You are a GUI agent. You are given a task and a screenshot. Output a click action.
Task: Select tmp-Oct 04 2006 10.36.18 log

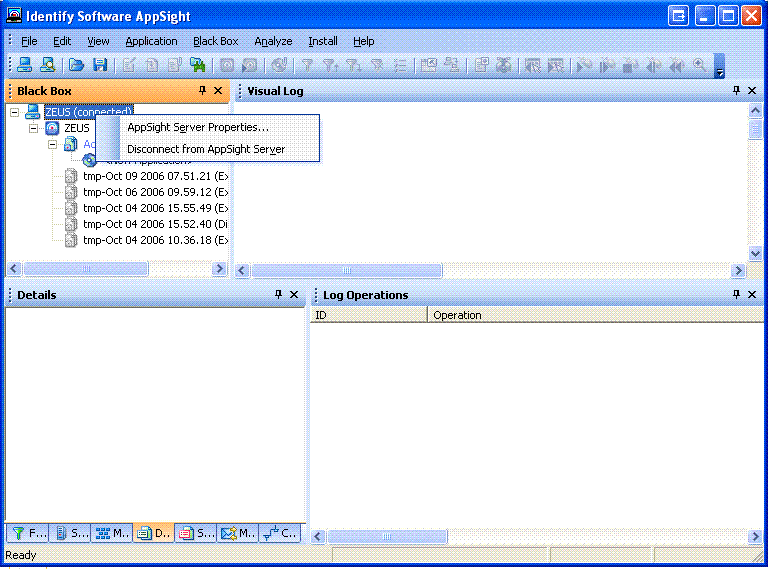[155, 240]
